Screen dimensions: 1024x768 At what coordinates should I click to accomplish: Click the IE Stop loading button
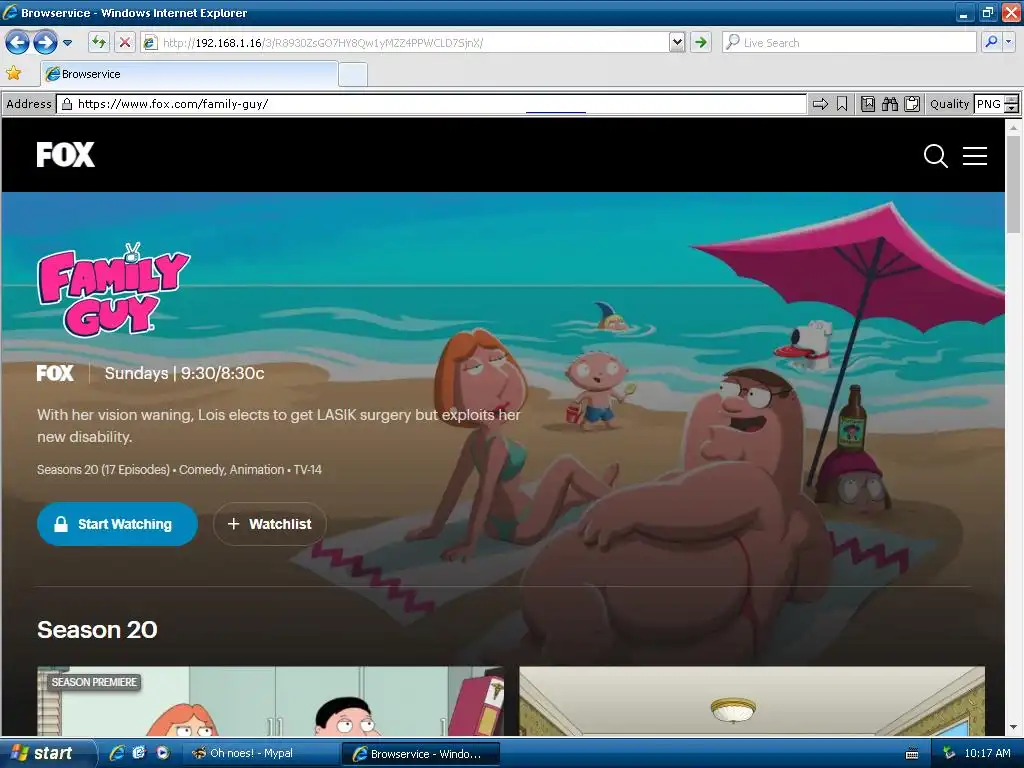tap(124, 43)
